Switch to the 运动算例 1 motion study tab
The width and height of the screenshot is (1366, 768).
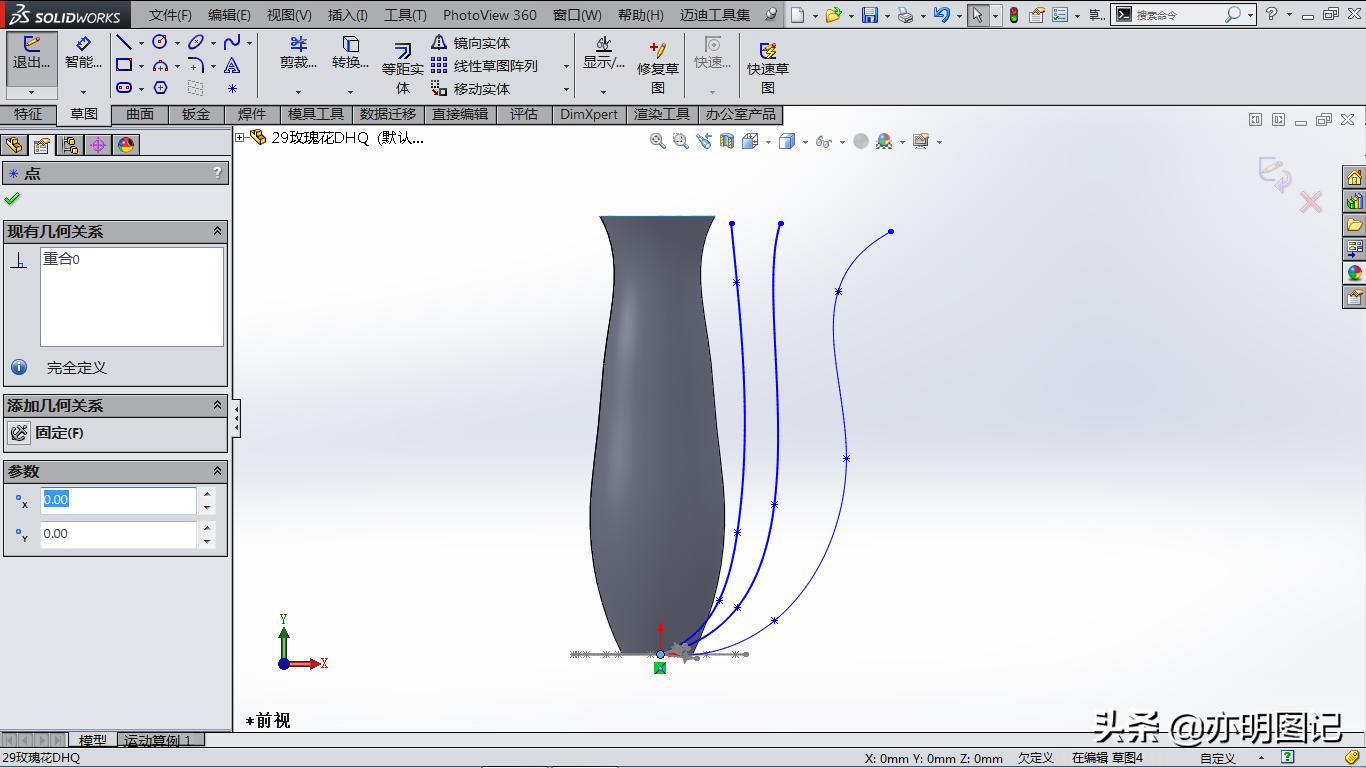coord(158,740)
